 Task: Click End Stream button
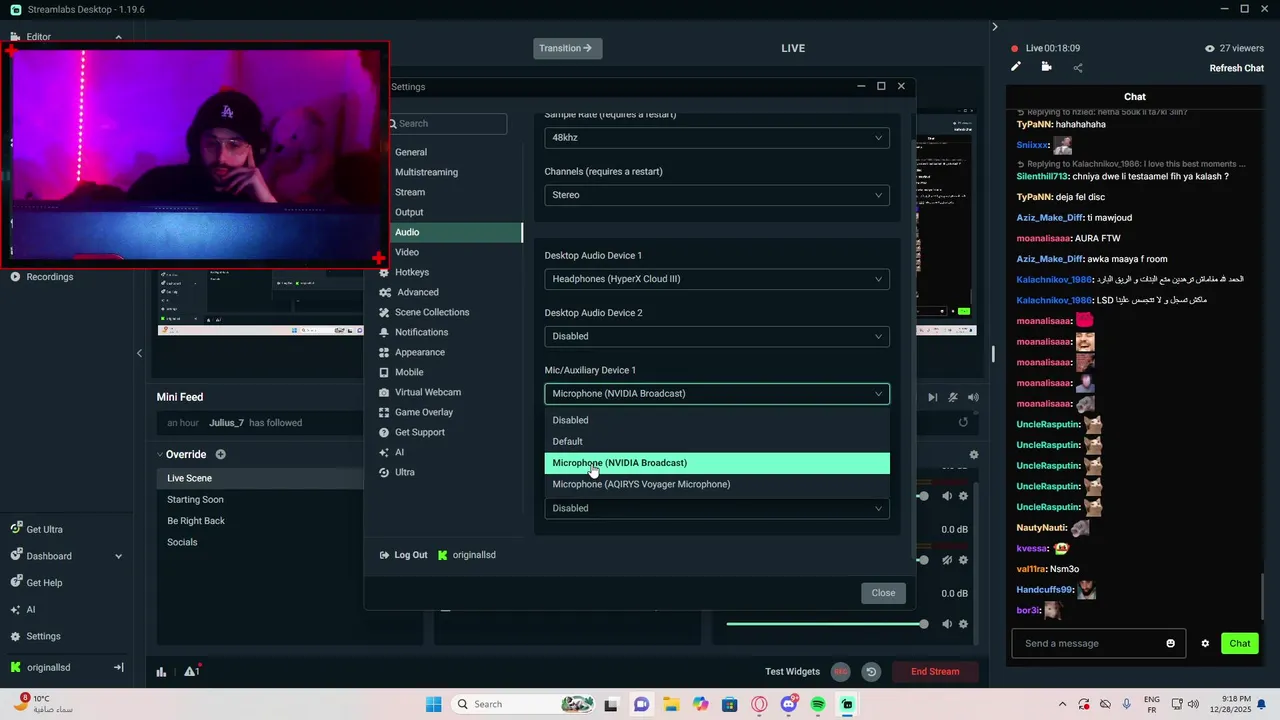click(x=935, y=672)
